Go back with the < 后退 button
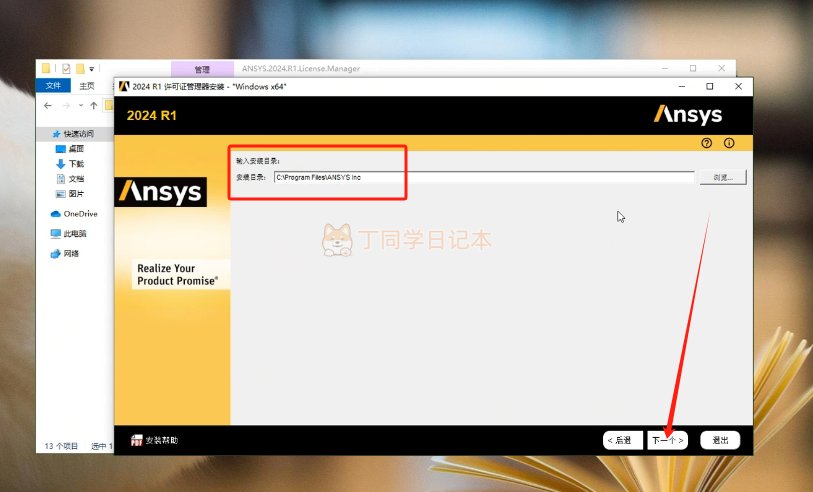This screenshot has height=492, width=813. [623, 440]
